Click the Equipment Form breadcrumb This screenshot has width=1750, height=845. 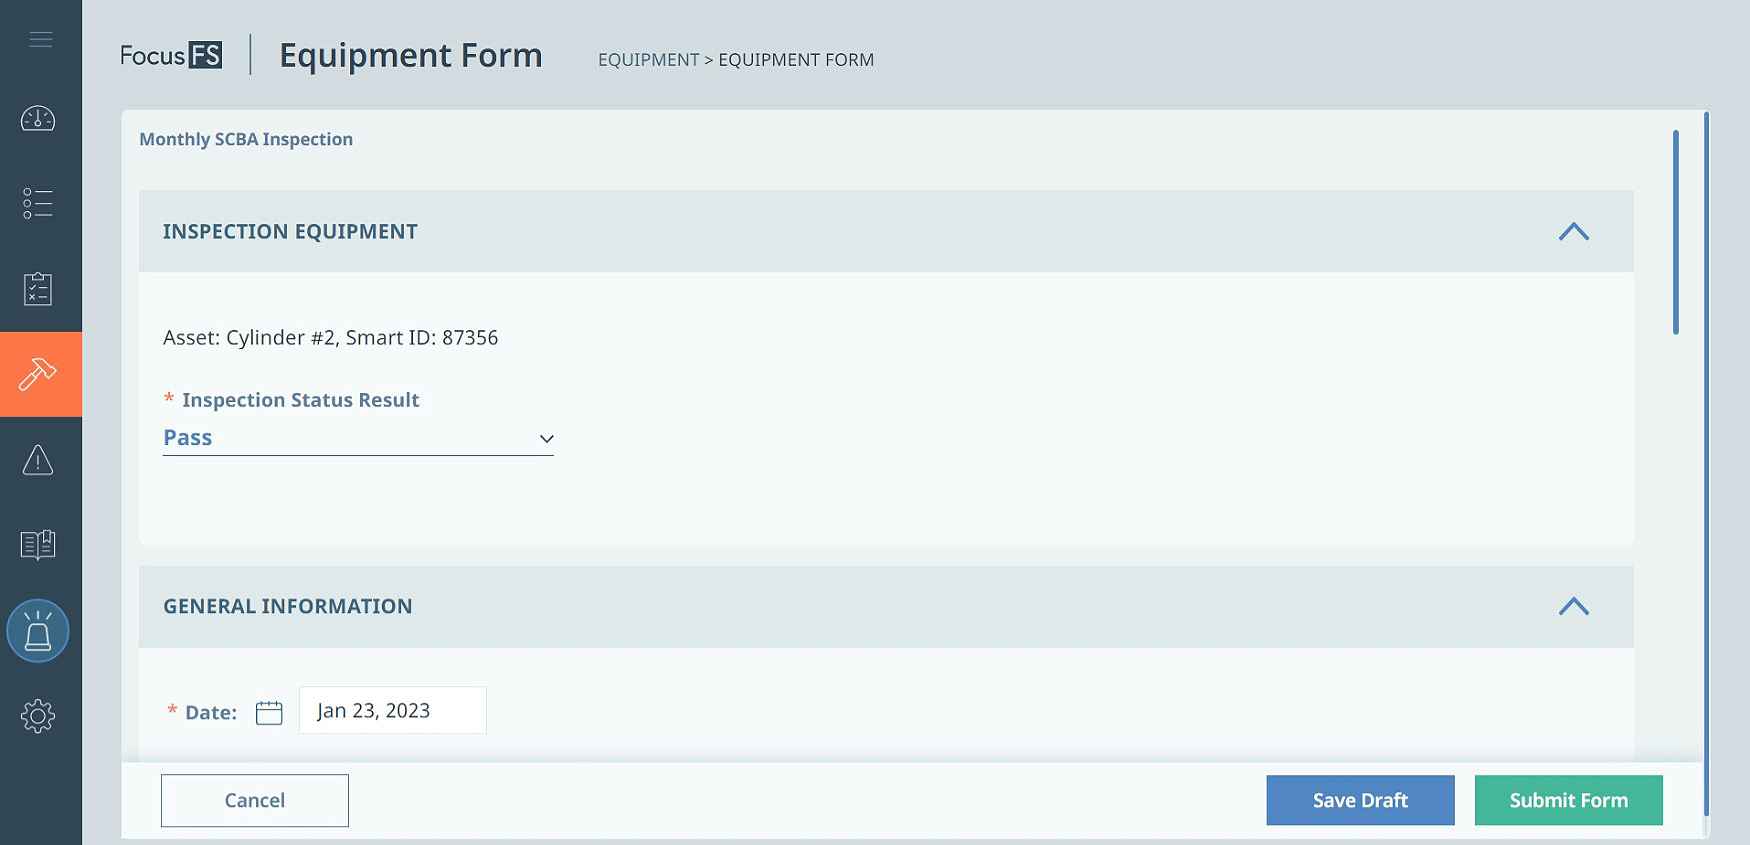pos(796,60)
